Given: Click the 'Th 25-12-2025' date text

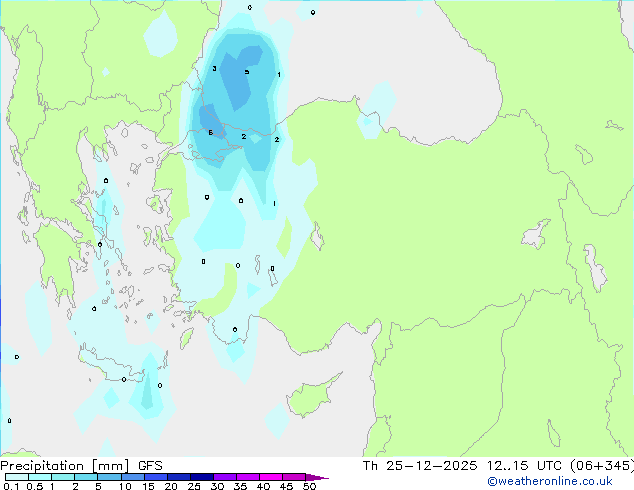Looking at the screenshot, I should pyautogui.click(x=420, y=466).
